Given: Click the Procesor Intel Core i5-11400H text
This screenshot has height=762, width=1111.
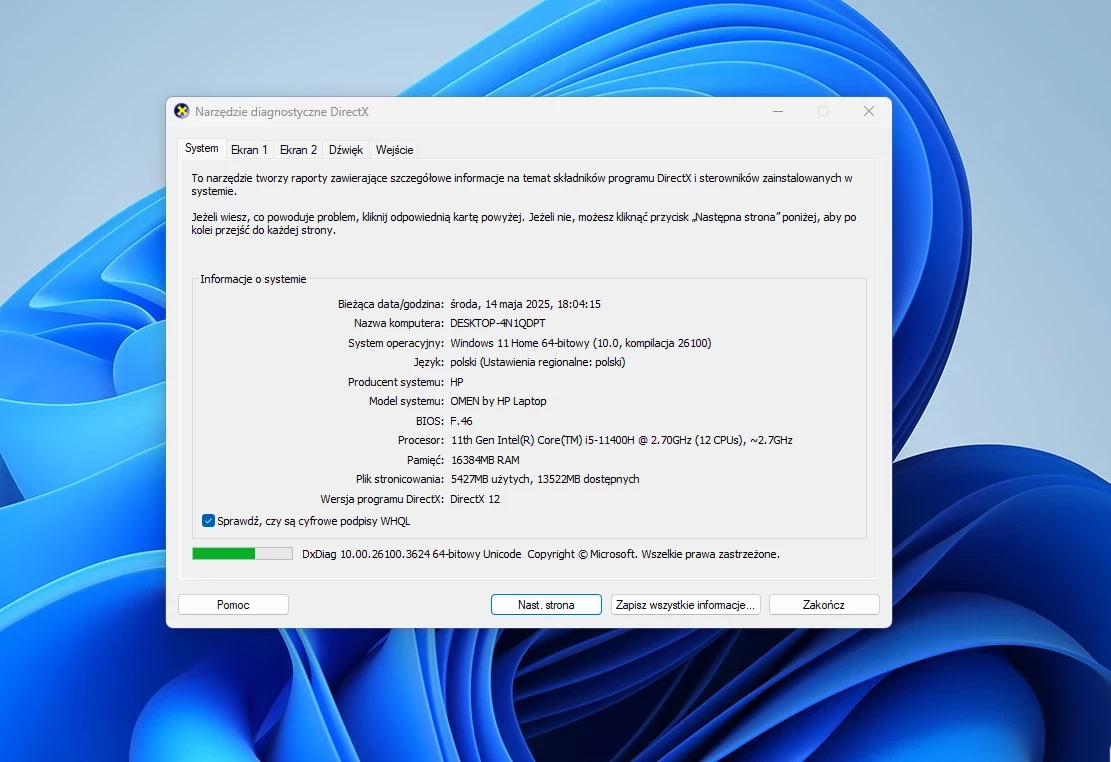Looking at the screenshot, I should pyautogui.click(x=620, y=440).
